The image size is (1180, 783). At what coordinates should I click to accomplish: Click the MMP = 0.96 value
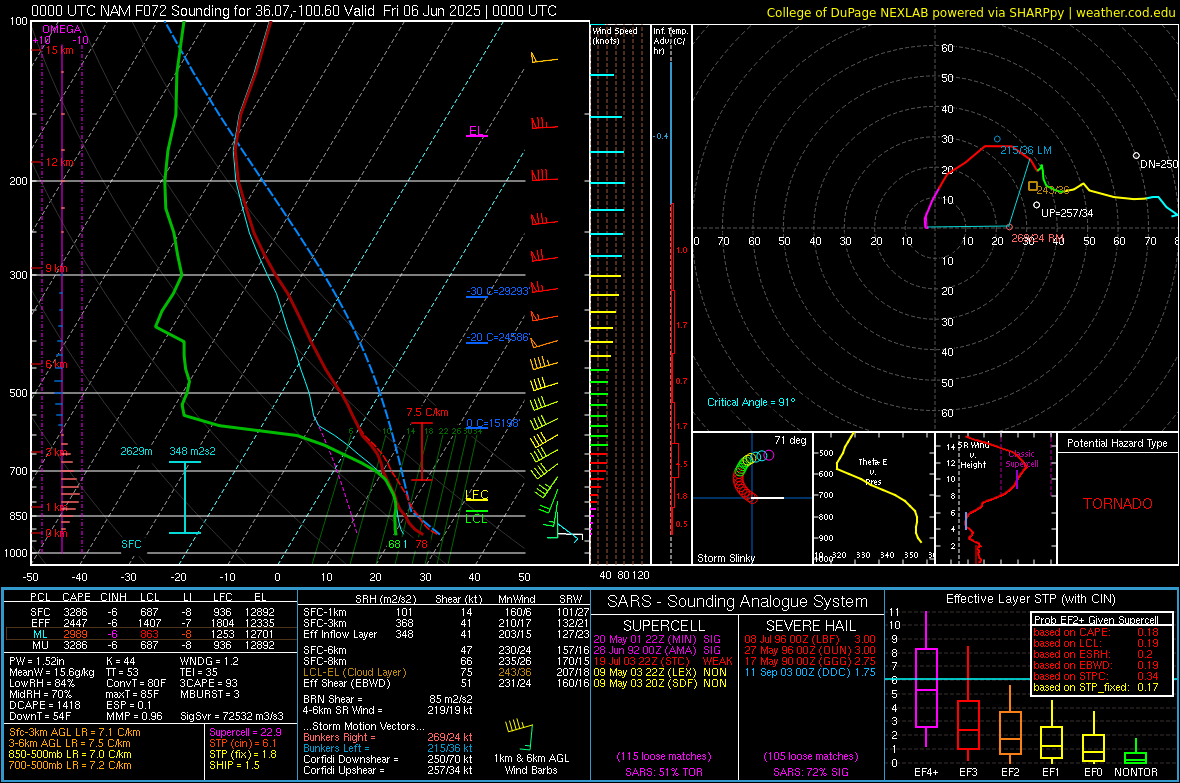tap(134, 716)
